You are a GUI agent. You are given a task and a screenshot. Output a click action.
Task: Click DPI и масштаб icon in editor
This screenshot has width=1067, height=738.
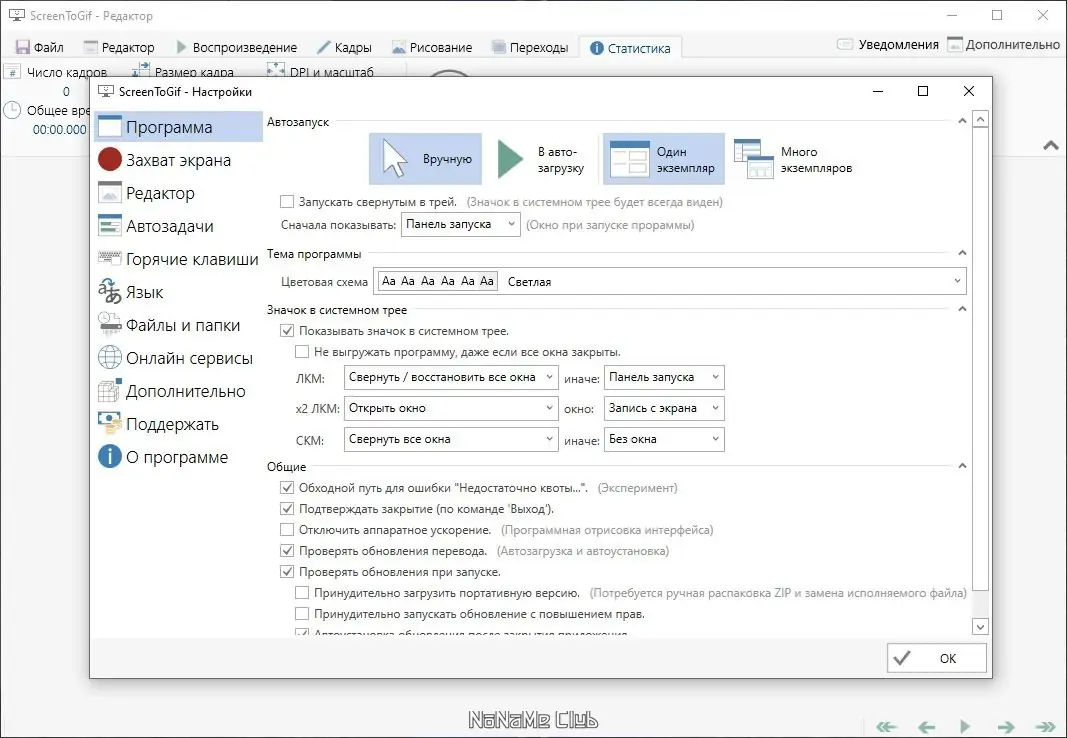[x=276, y=70]
